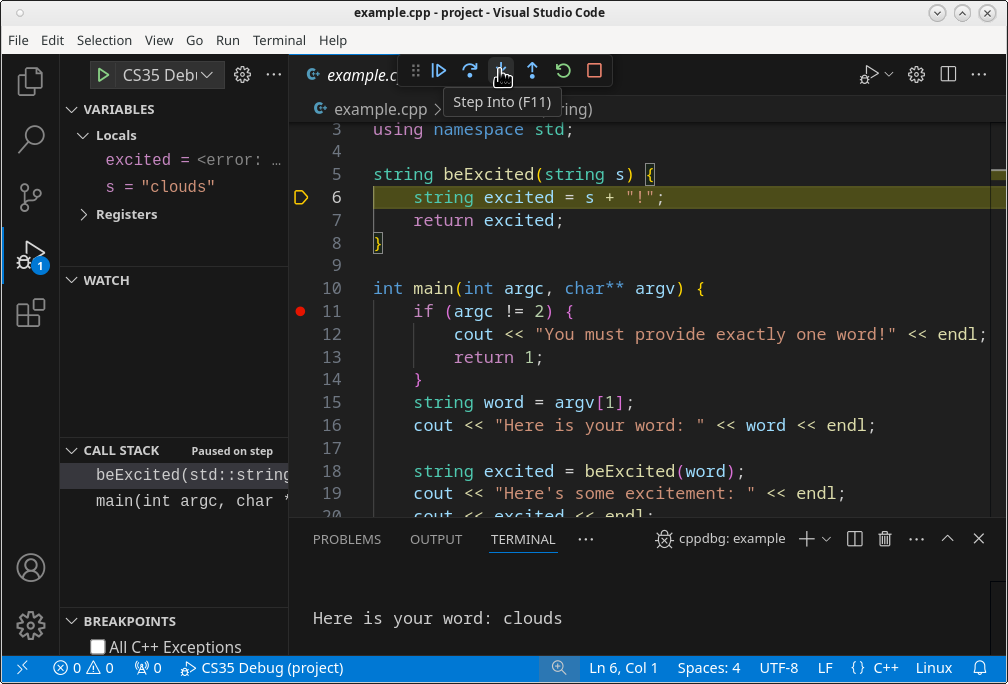Close the bottom panel
1008x684 pixels.
pyautogui.click(x=978, y=539)
